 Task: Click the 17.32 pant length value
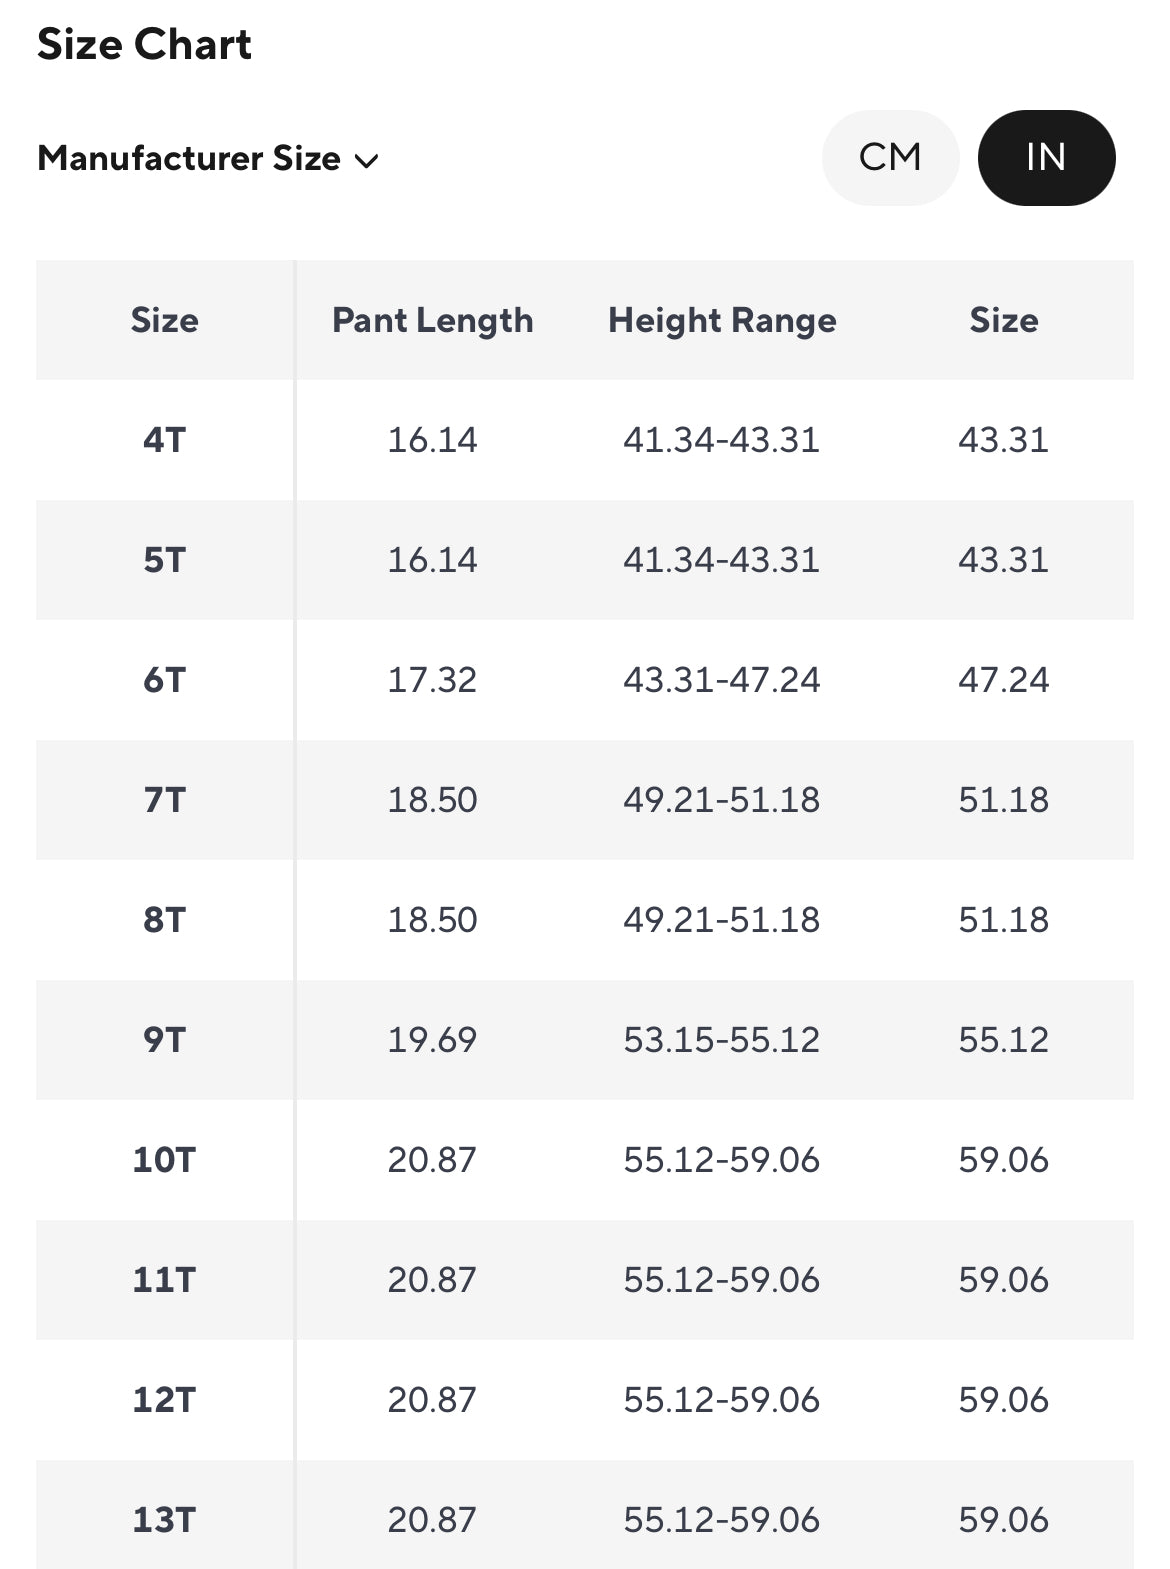click(x=432, y=680)
